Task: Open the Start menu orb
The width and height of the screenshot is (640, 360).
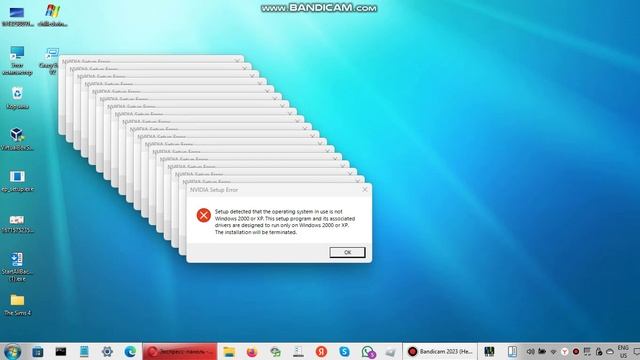Action: coord(12,351)
